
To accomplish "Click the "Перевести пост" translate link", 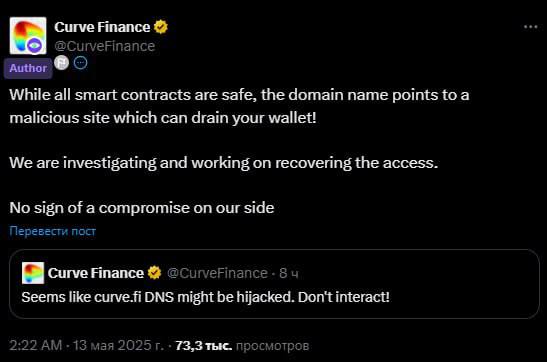I will [53, 231].
